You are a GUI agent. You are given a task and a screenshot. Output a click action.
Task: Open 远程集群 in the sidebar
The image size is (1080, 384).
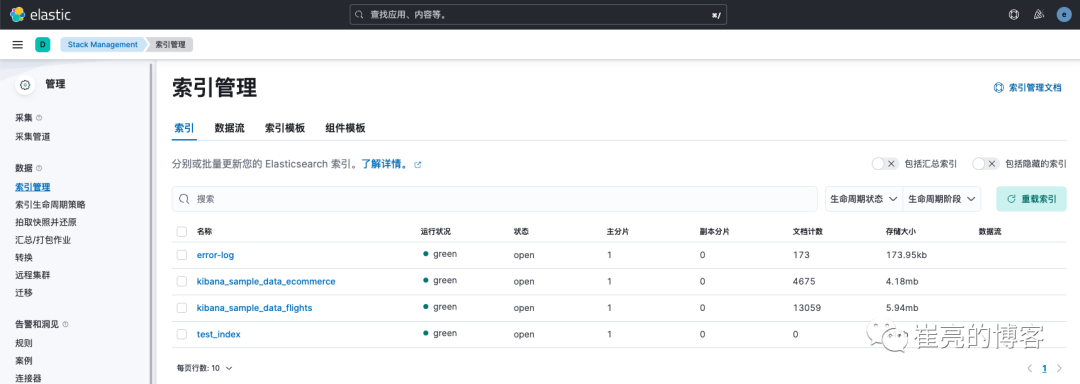coord(32,275)
